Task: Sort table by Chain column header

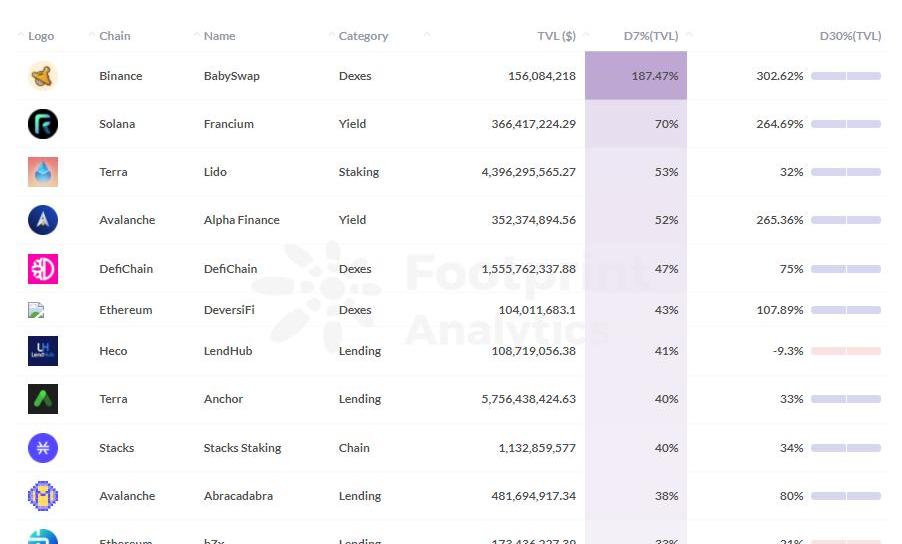Action: click(114, 36)
